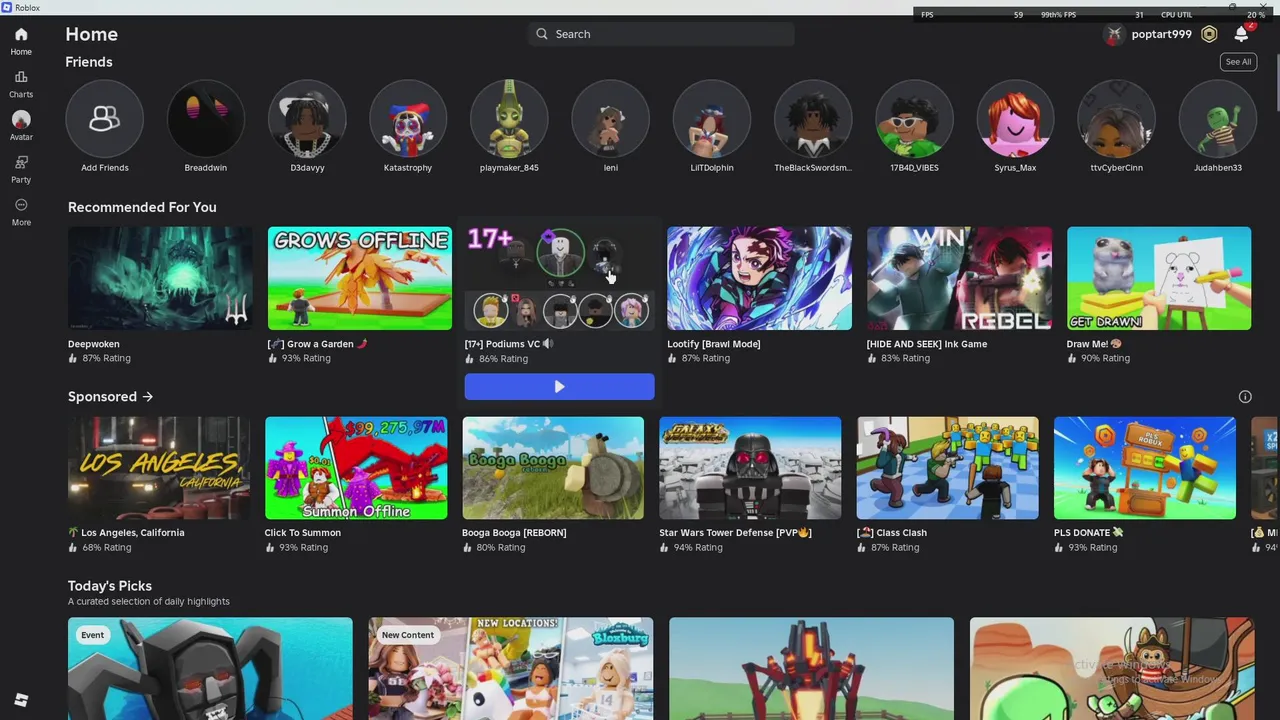Open friend LilTDolphin's avatar
The height and width of the screenshot is (720, 1280).
(x=712, y=119)
